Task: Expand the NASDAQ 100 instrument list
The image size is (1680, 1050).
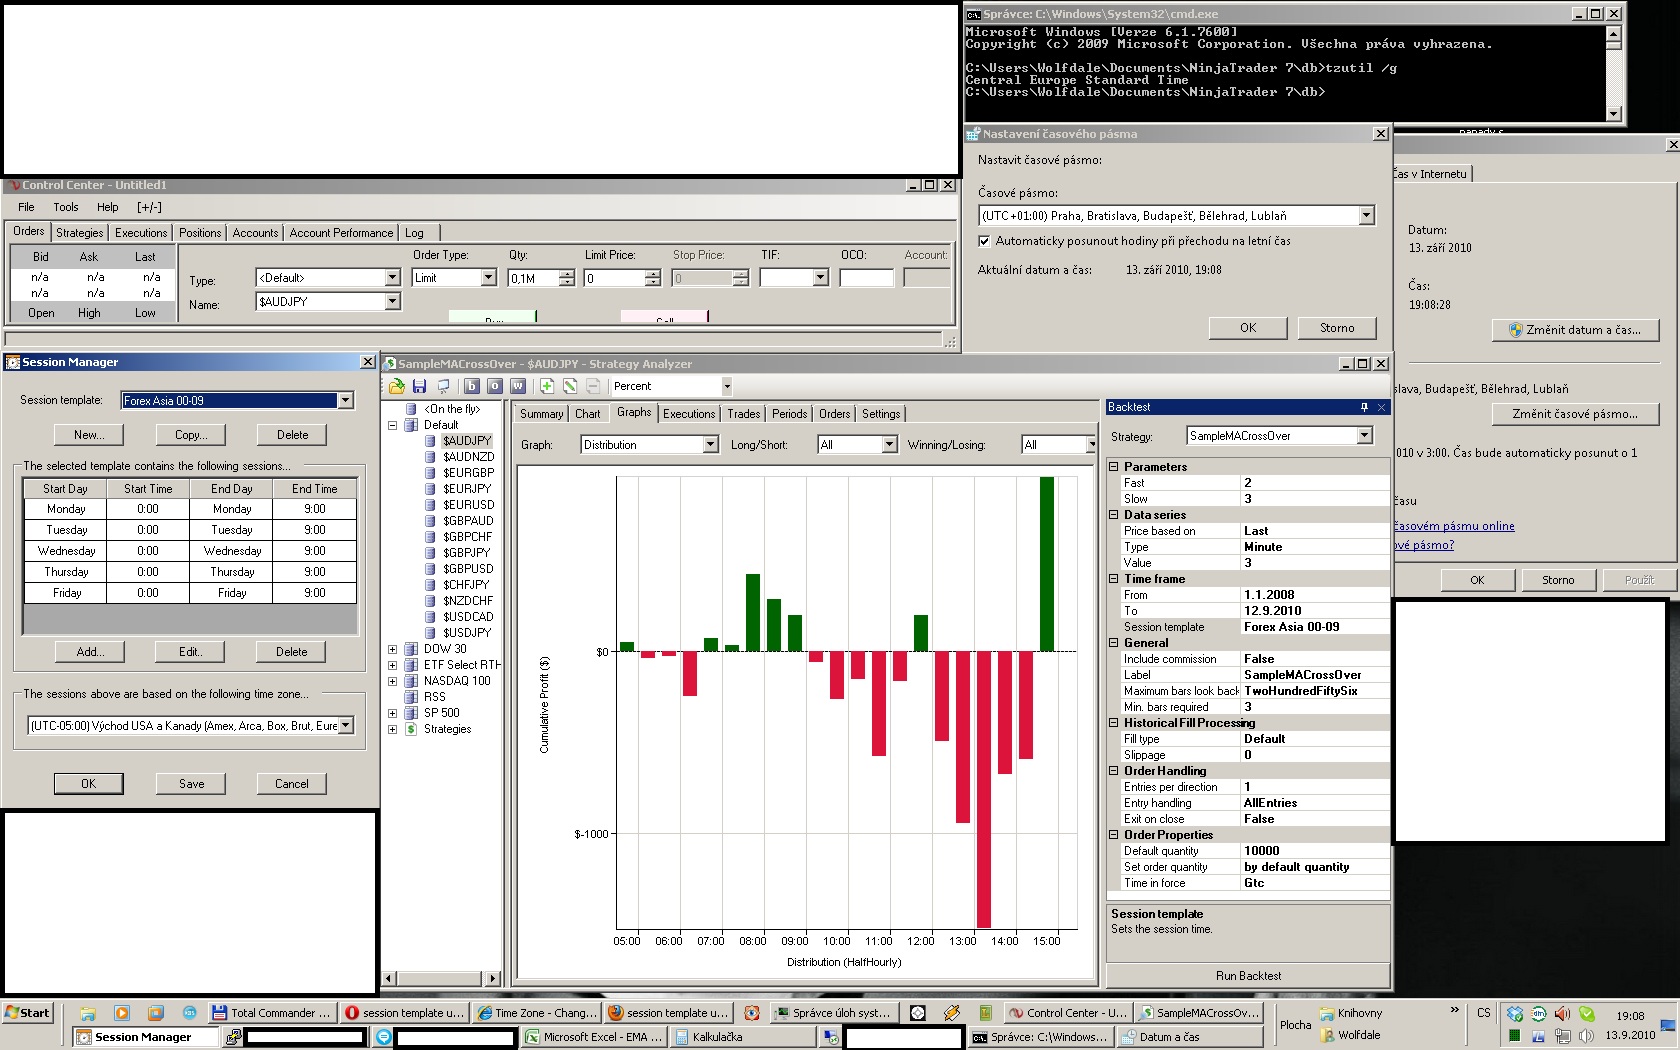Action: (393, 681)
